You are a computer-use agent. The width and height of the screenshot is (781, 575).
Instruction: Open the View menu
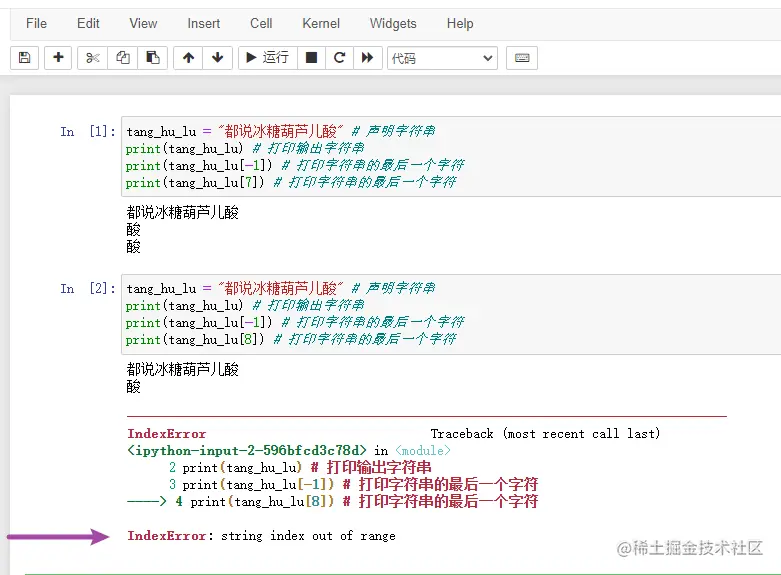click(143, 23)
